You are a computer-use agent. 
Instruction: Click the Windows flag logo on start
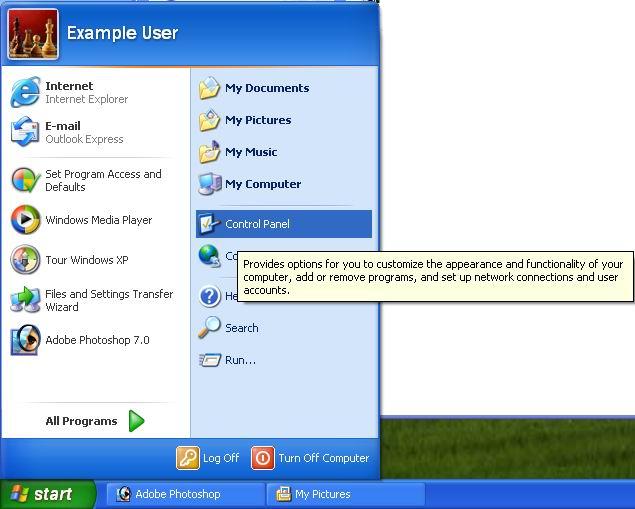[19, 494]
